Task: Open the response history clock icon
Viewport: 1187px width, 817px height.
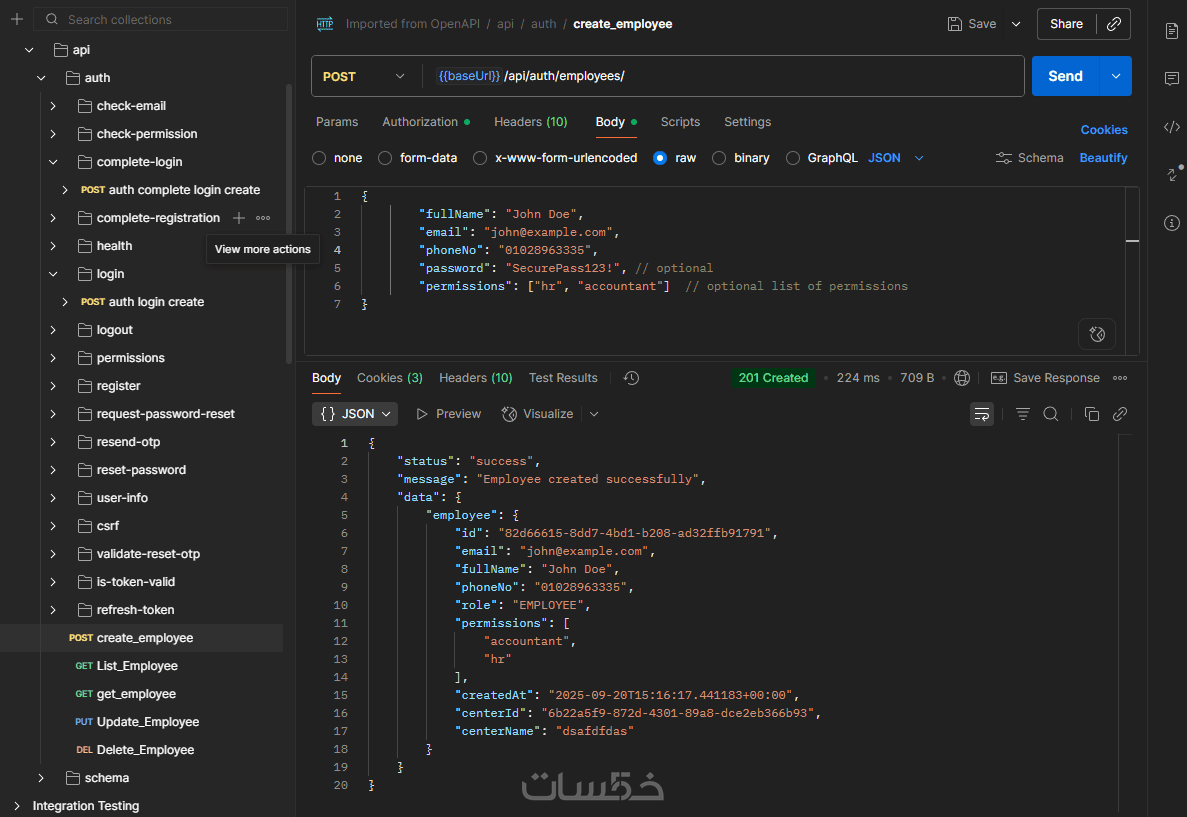Action: (x=631, y=378)
